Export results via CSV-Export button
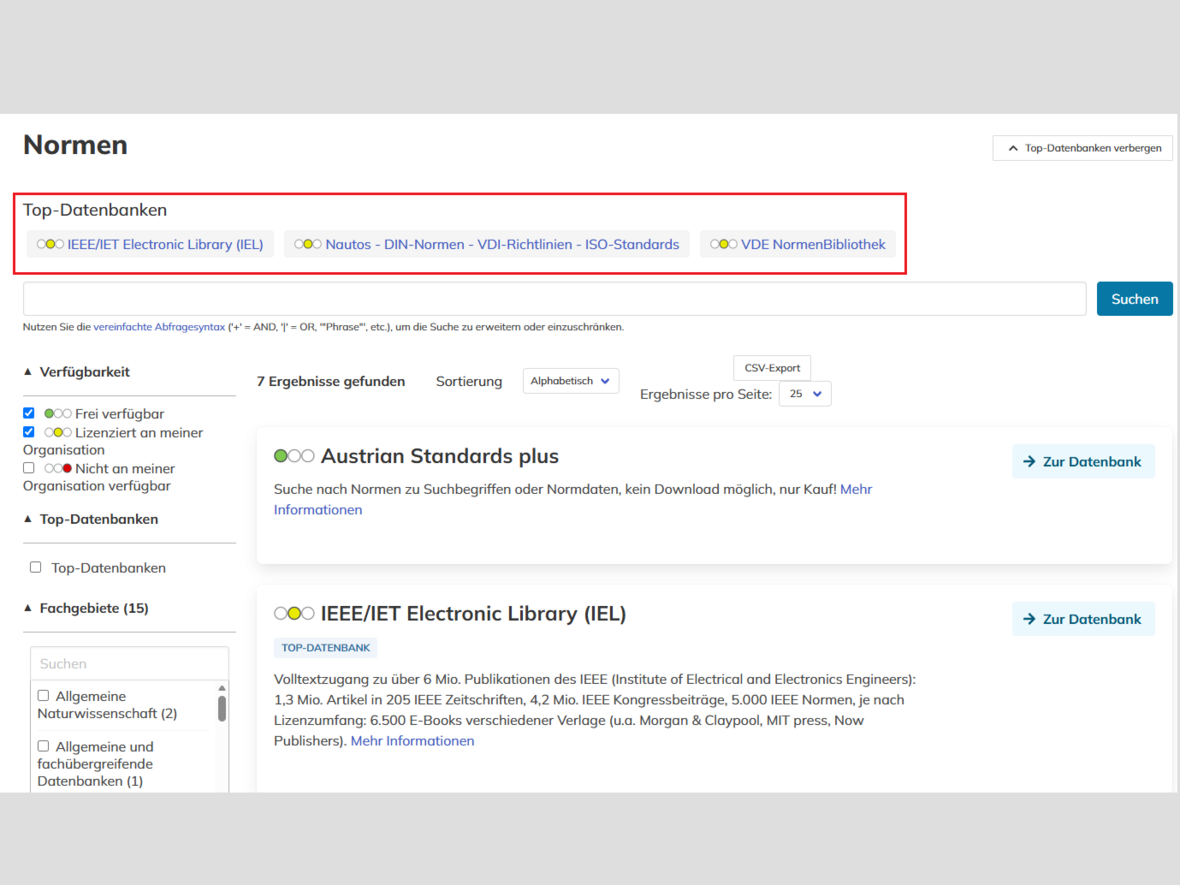The image size is (1180, 885). [772, 368]
